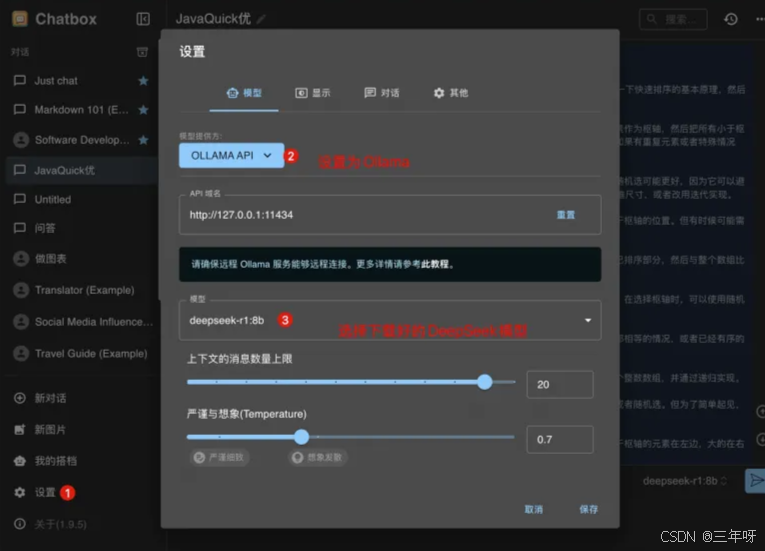Switch to the 其他 settings tab
This screenshot has height=551, width=765.
(451, 93)
